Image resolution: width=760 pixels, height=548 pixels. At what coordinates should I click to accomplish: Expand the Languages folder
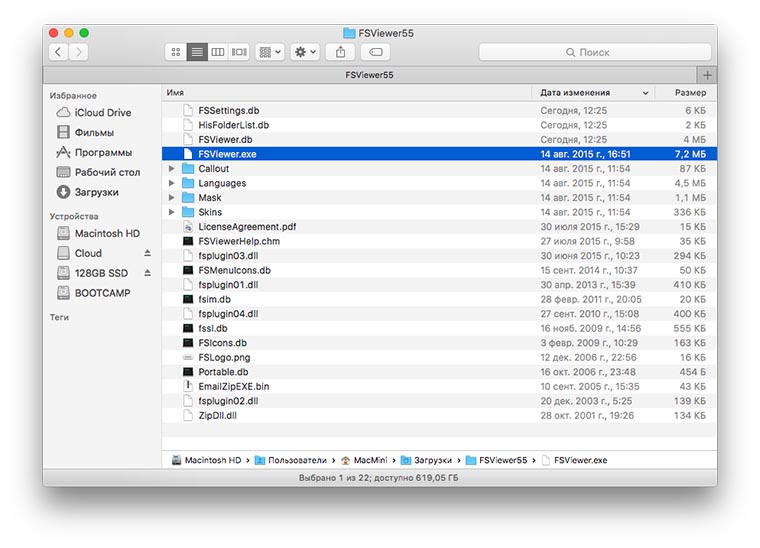point(172,183)
